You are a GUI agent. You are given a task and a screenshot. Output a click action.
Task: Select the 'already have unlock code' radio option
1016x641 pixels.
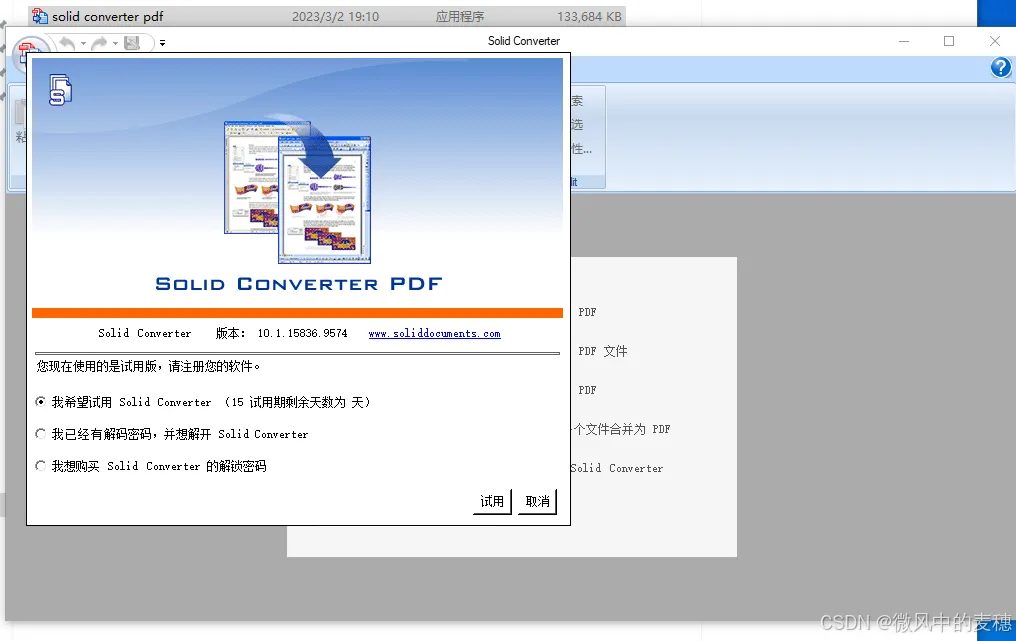(x=40, y=434)
